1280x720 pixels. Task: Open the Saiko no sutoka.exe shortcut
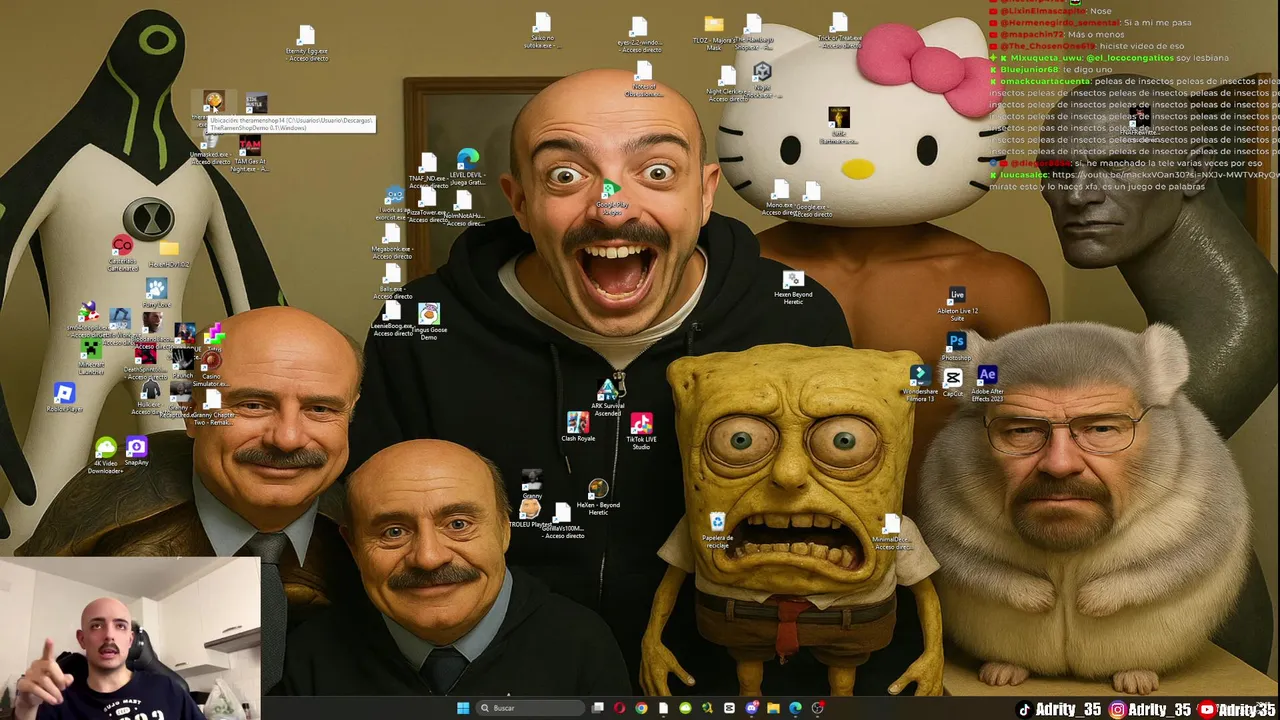pyautogui.click(x=541, y=31)
